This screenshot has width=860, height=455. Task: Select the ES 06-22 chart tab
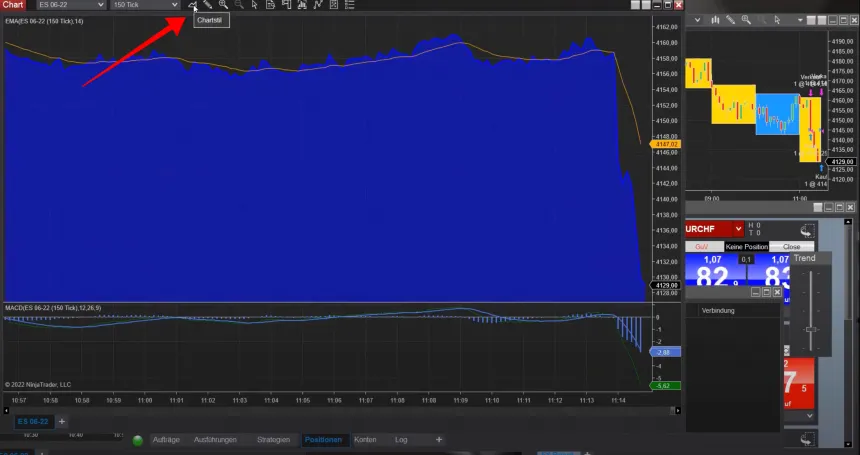33,422
